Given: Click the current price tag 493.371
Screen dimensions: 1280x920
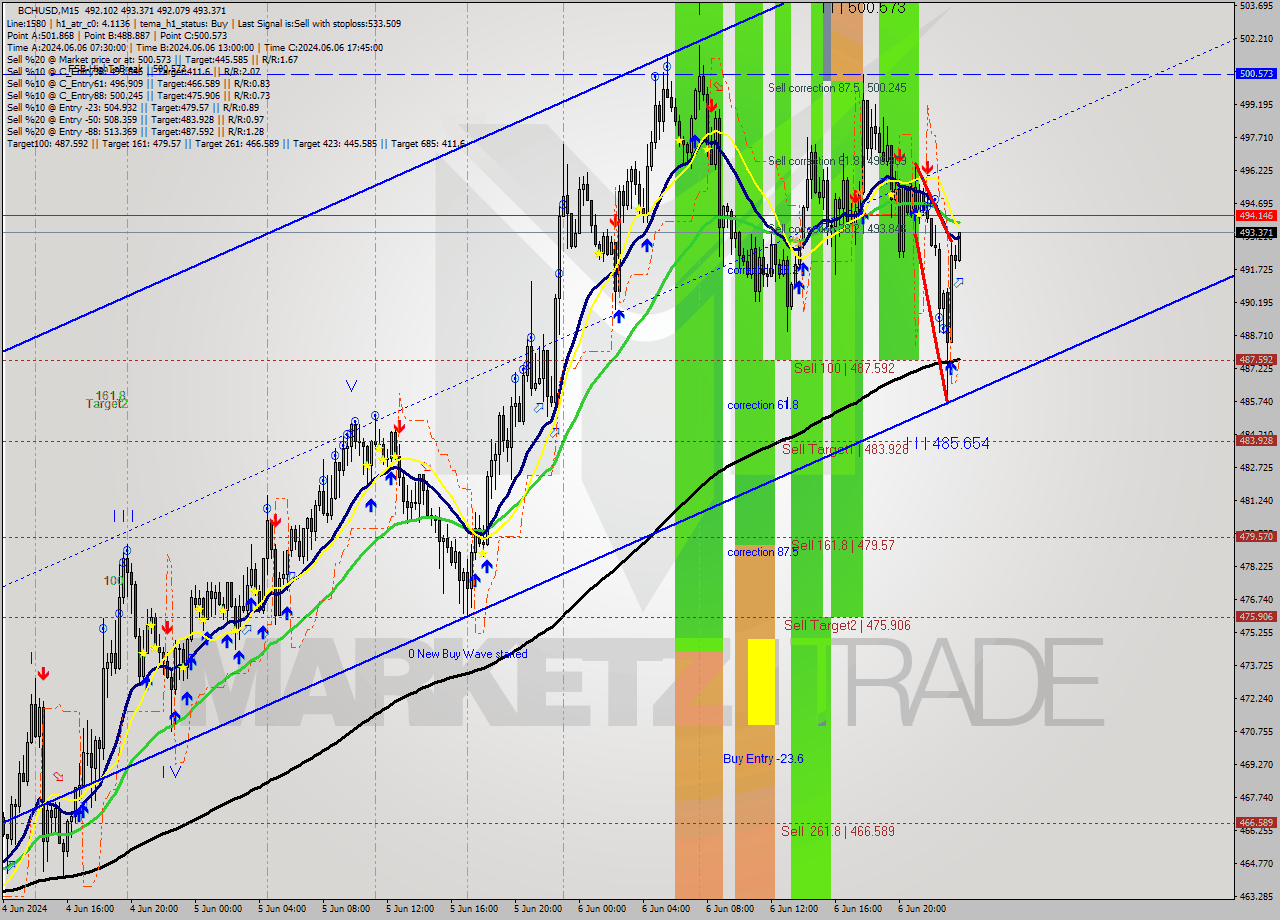Looking at the screenshot, I should pos(1256,232).
